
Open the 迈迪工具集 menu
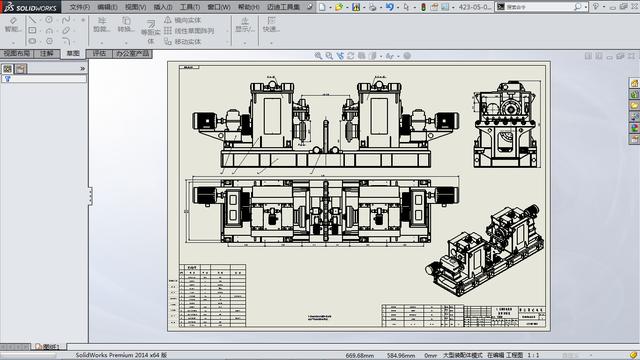tap(284, 7)
